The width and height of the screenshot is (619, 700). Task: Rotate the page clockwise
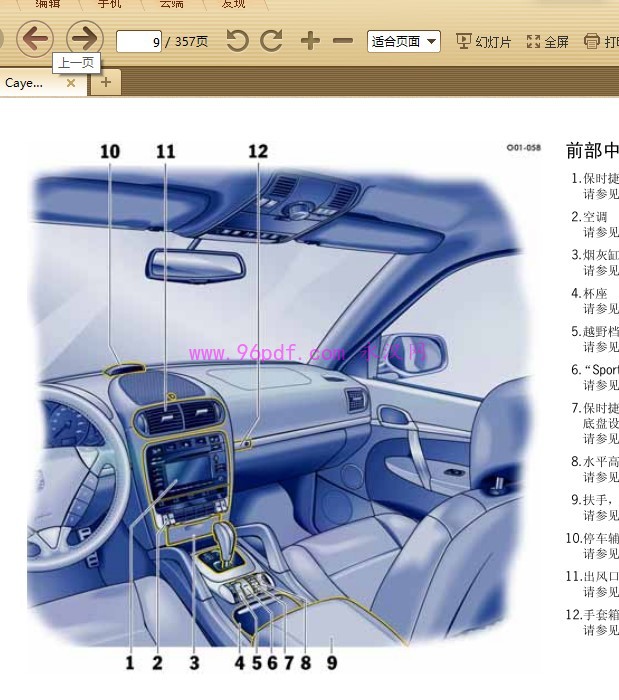[271, 41]
